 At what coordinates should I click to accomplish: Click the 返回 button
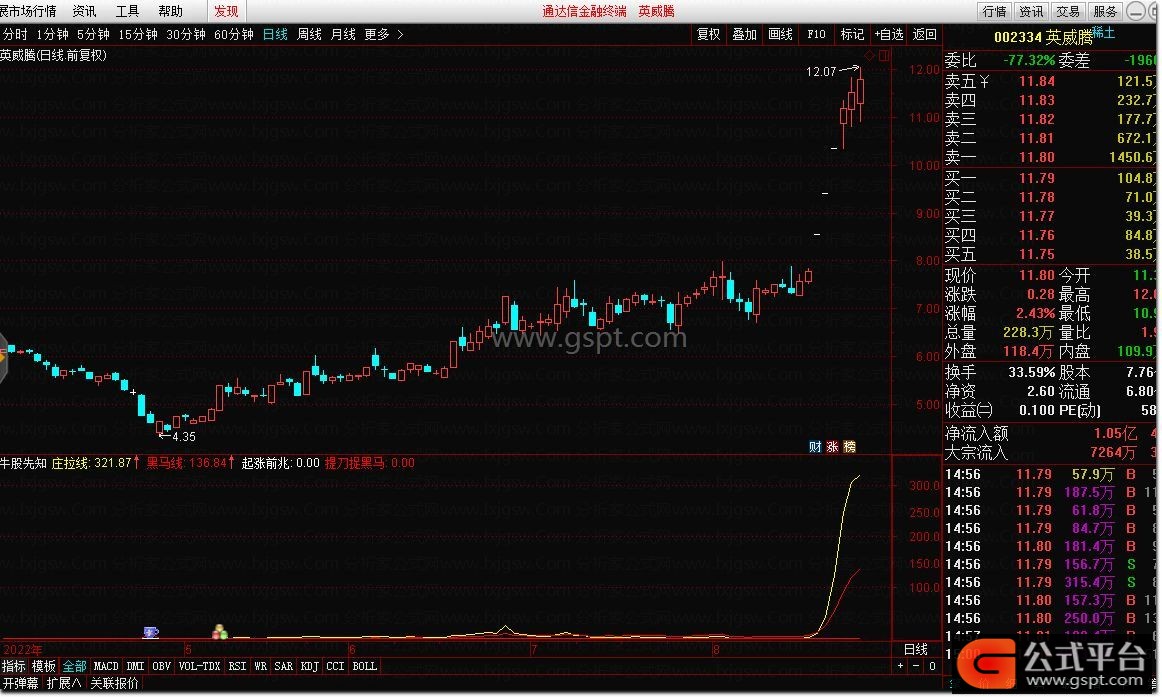pyautogui.click(x=925, y=34)
